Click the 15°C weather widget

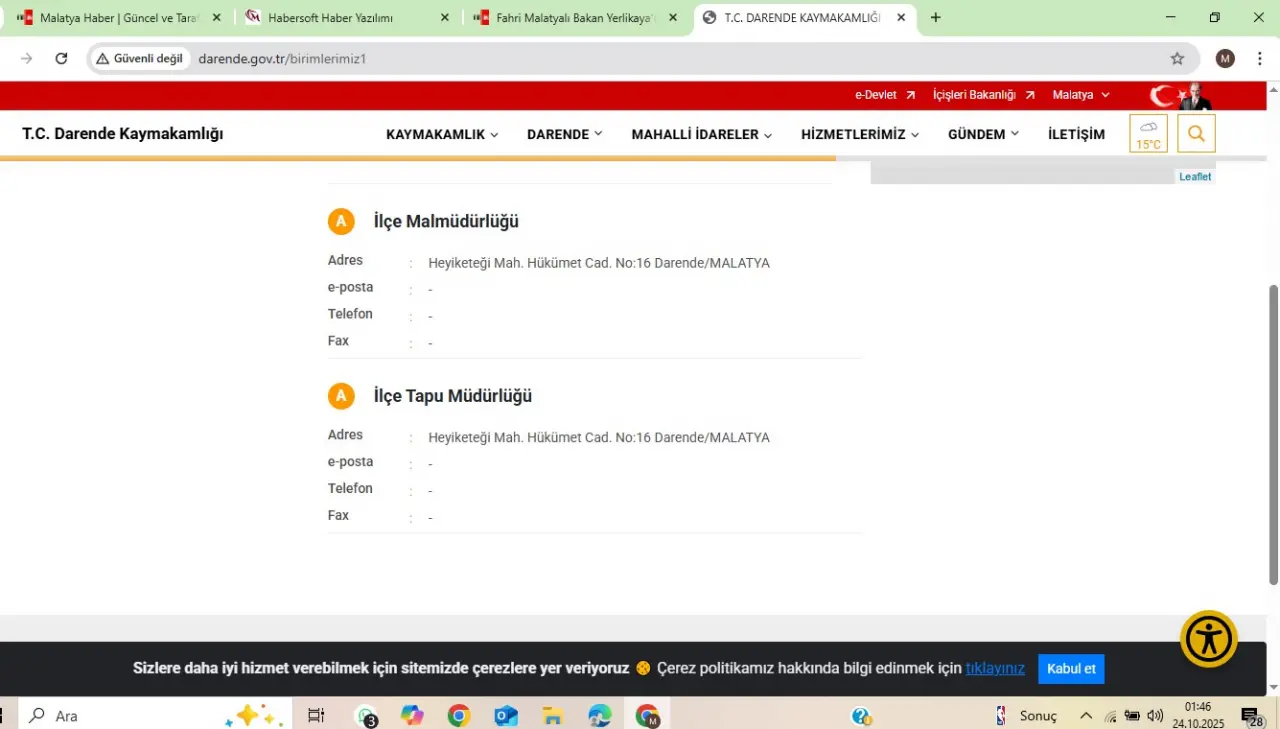(1148, 134)
